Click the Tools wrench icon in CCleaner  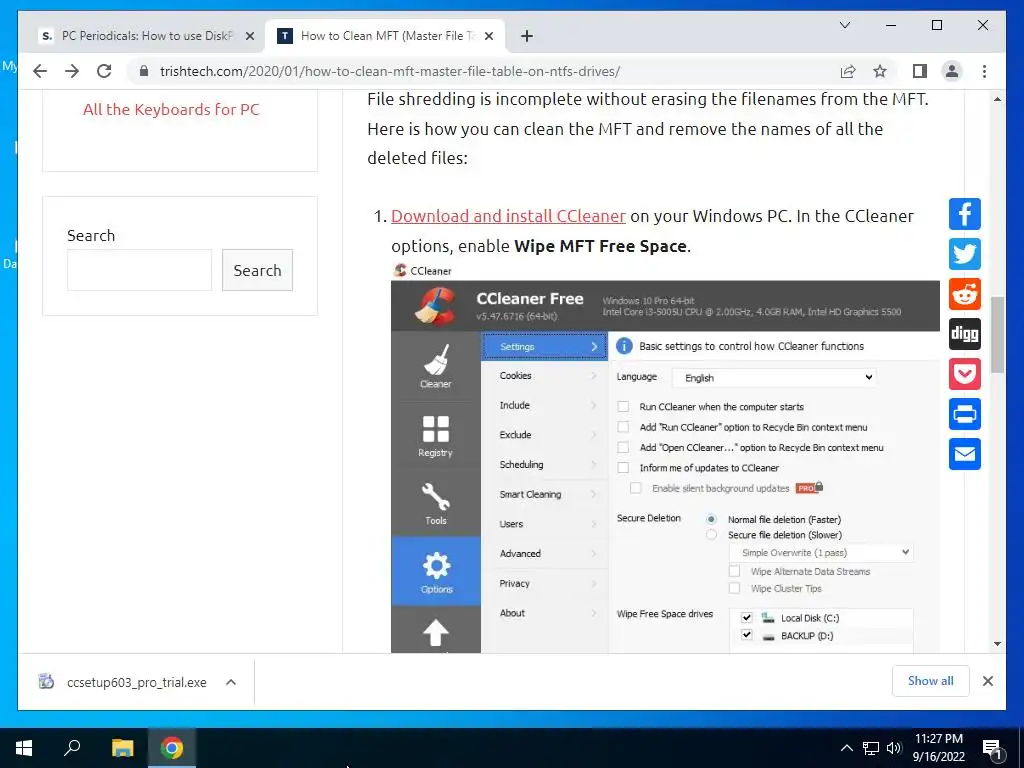coord(436,504)
